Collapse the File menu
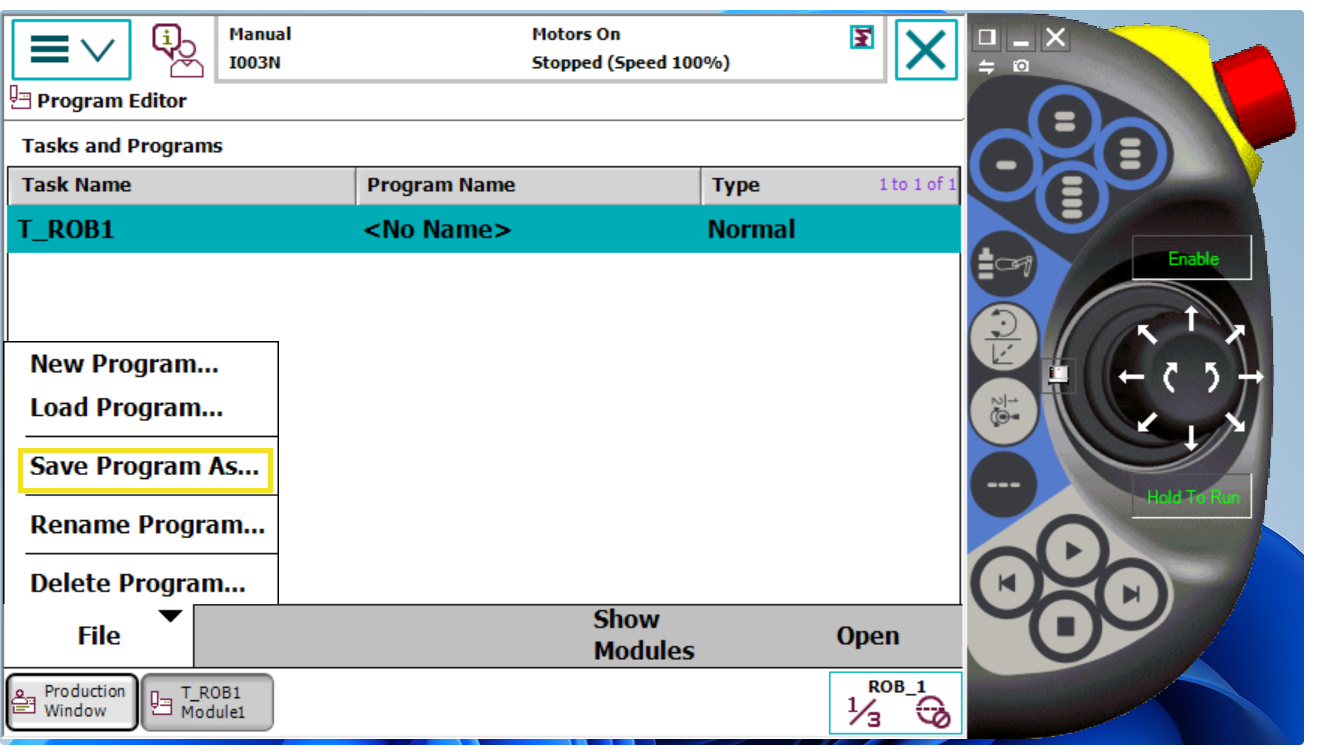Screen dimensions: 1324x755 point(99,635)
